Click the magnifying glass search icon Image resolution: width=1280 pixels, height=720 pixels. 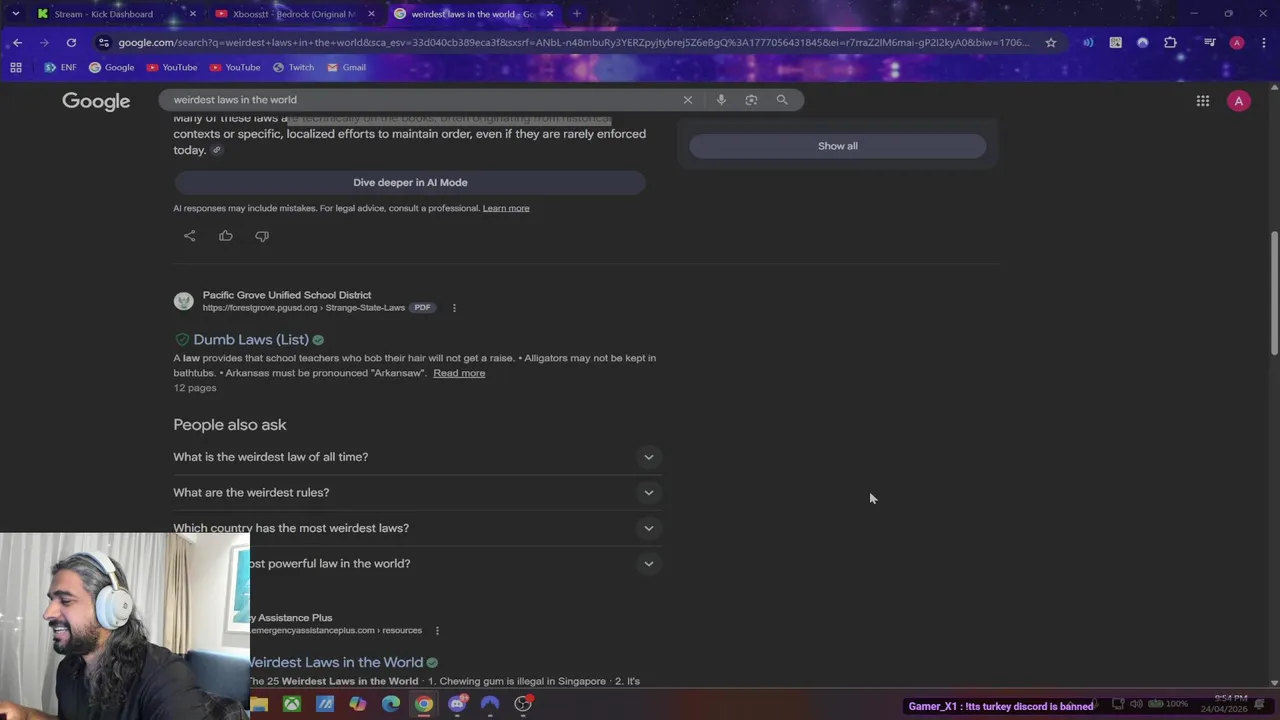coord(782,100)
